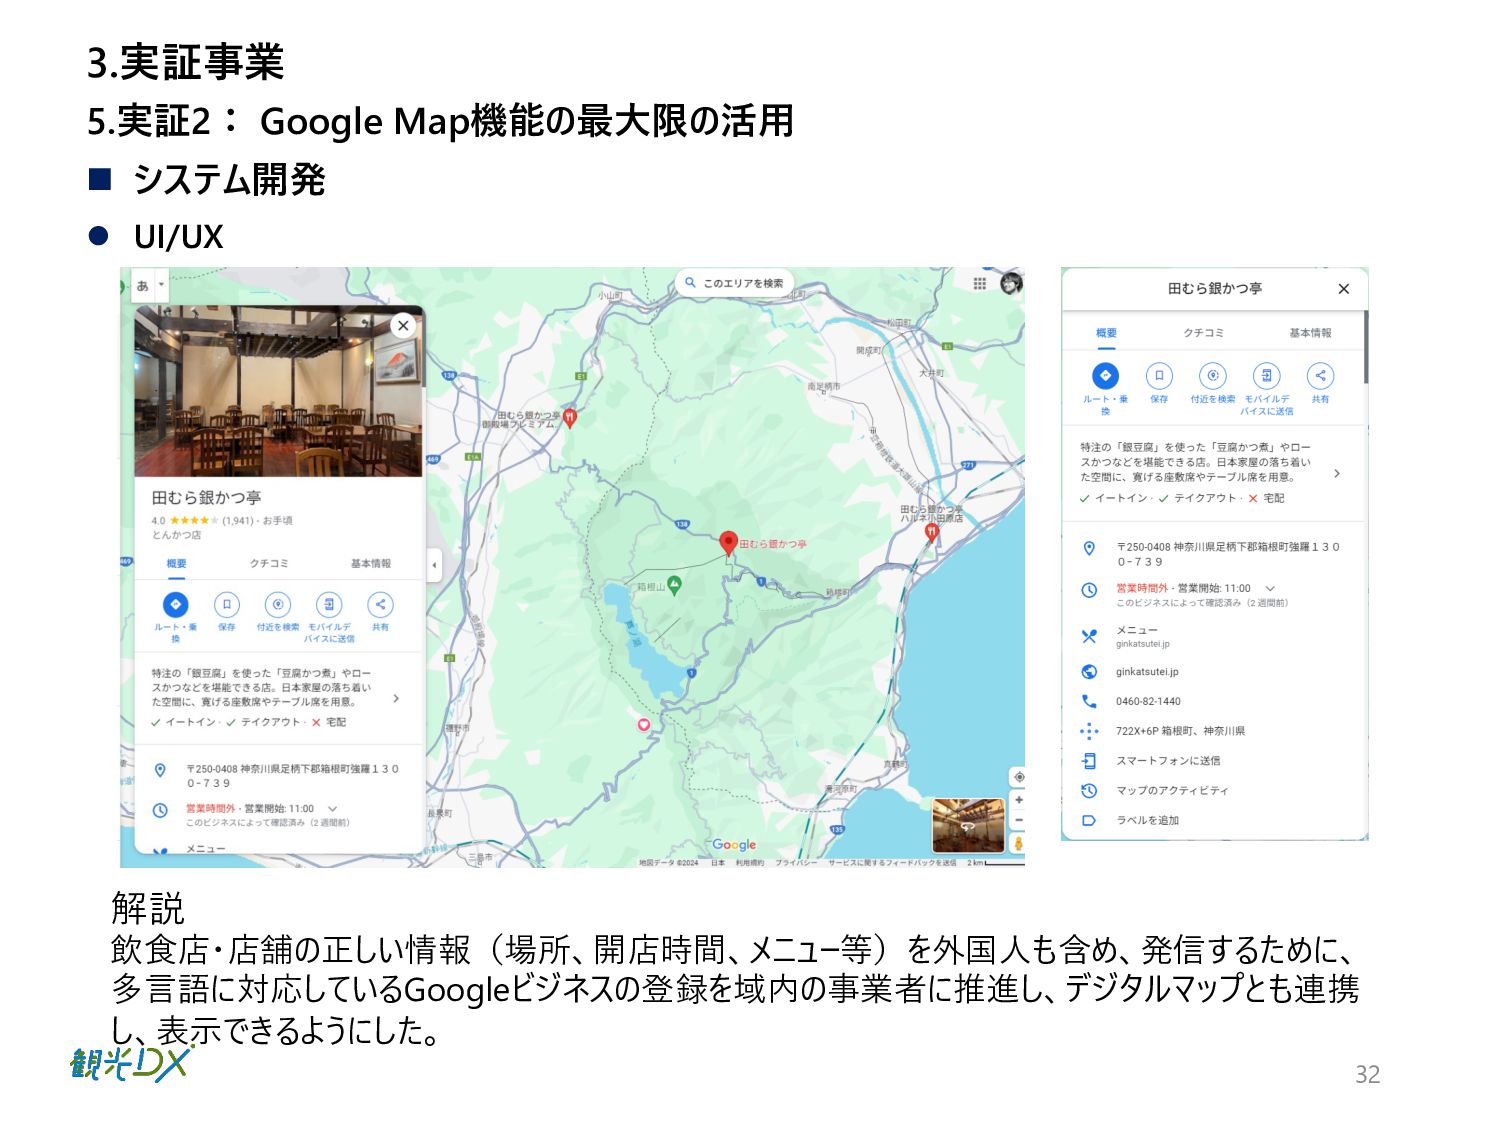Click the Street View pegman icon
This screenshot has width=1500, height=1125.
[1018, 844]
